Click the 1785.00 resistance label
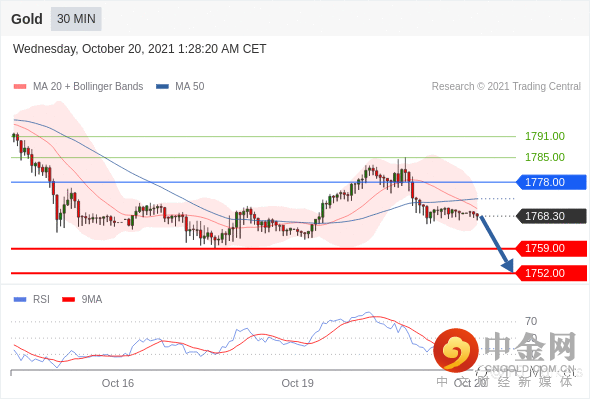The image size is (590, 400). click(x=545, y=157)
